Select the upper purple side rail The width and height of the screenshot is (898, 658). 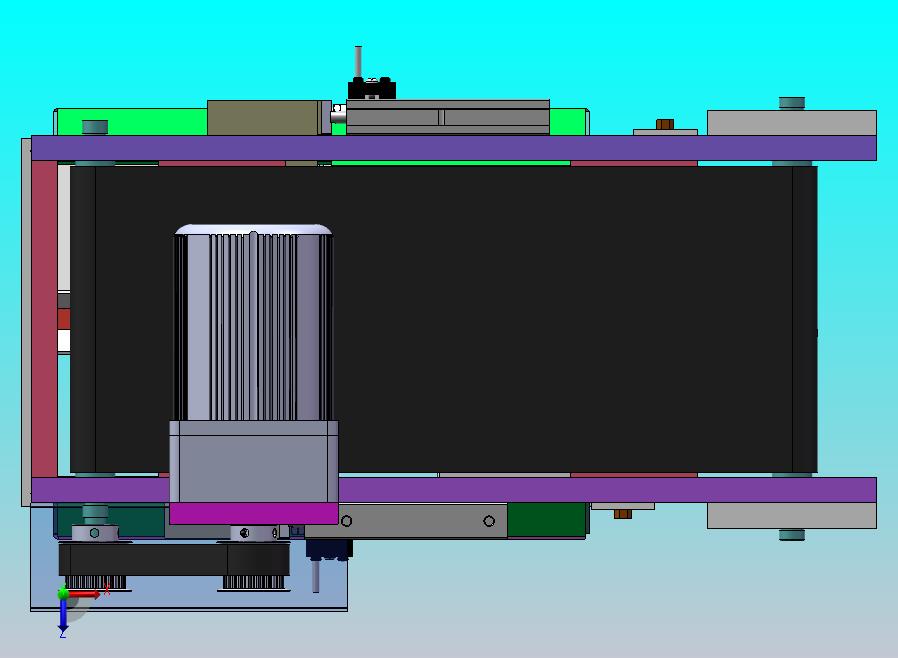pyautogui.click(x=454, y=148)
